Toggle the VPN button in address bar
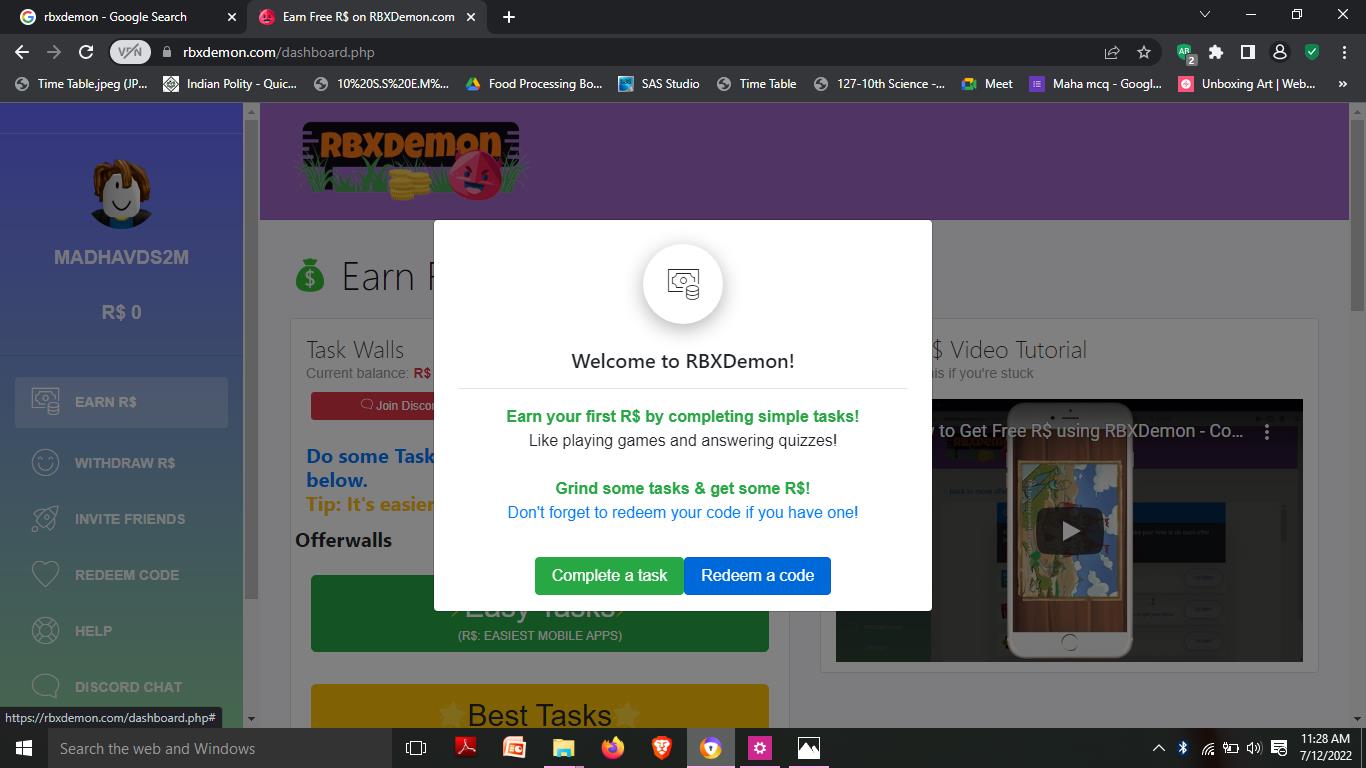 (x=130, y=52)
